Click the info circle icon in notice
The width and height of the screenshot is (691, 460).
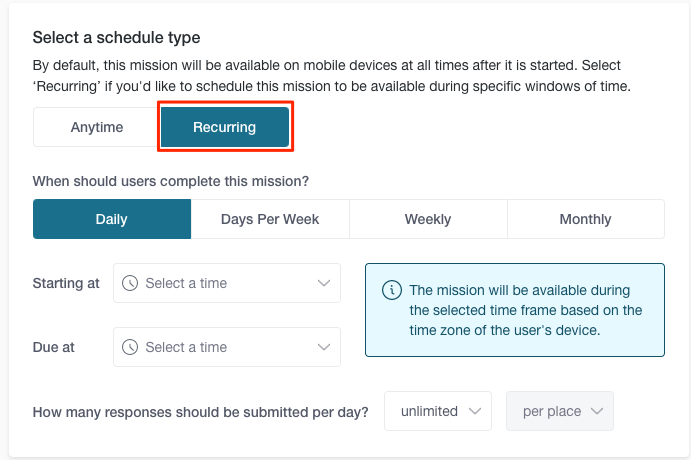pos(392,290)
